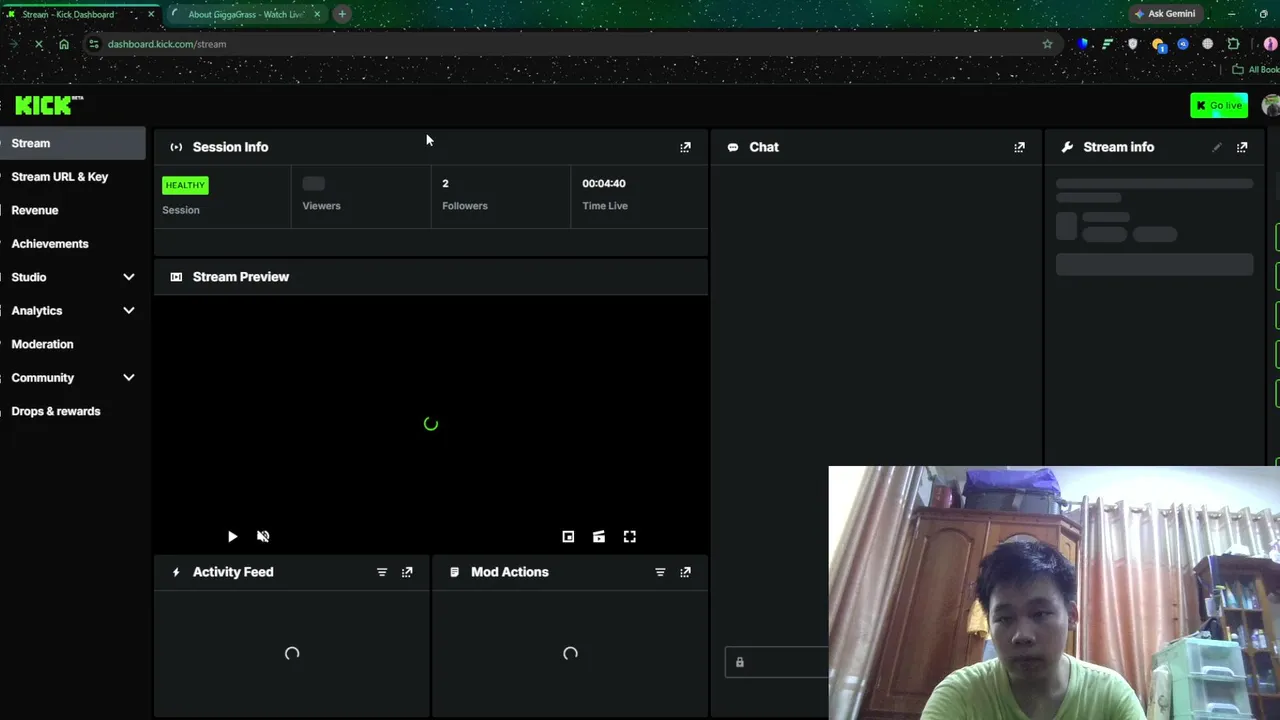The width and height of the screenshot is (1280, 720).
Task: Close the Stream - Kick Dashboard tab
Action: tap(151, 14)
